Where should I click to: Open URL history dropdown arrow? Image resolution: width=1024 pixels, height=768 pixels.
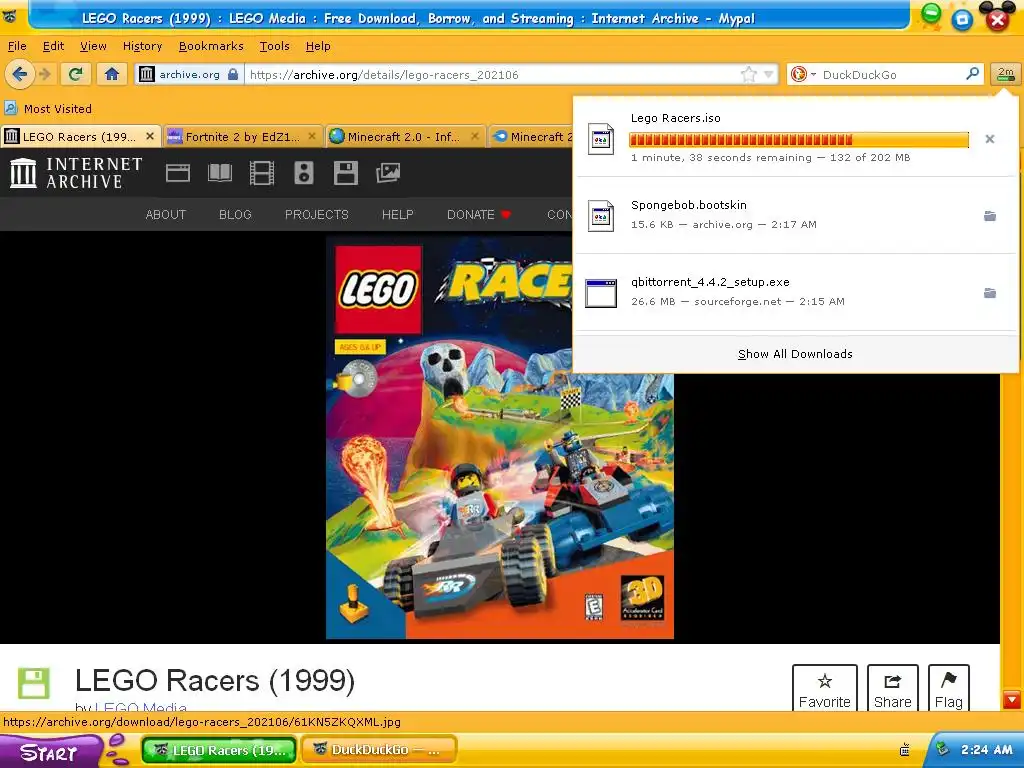[x=769, y=74]
